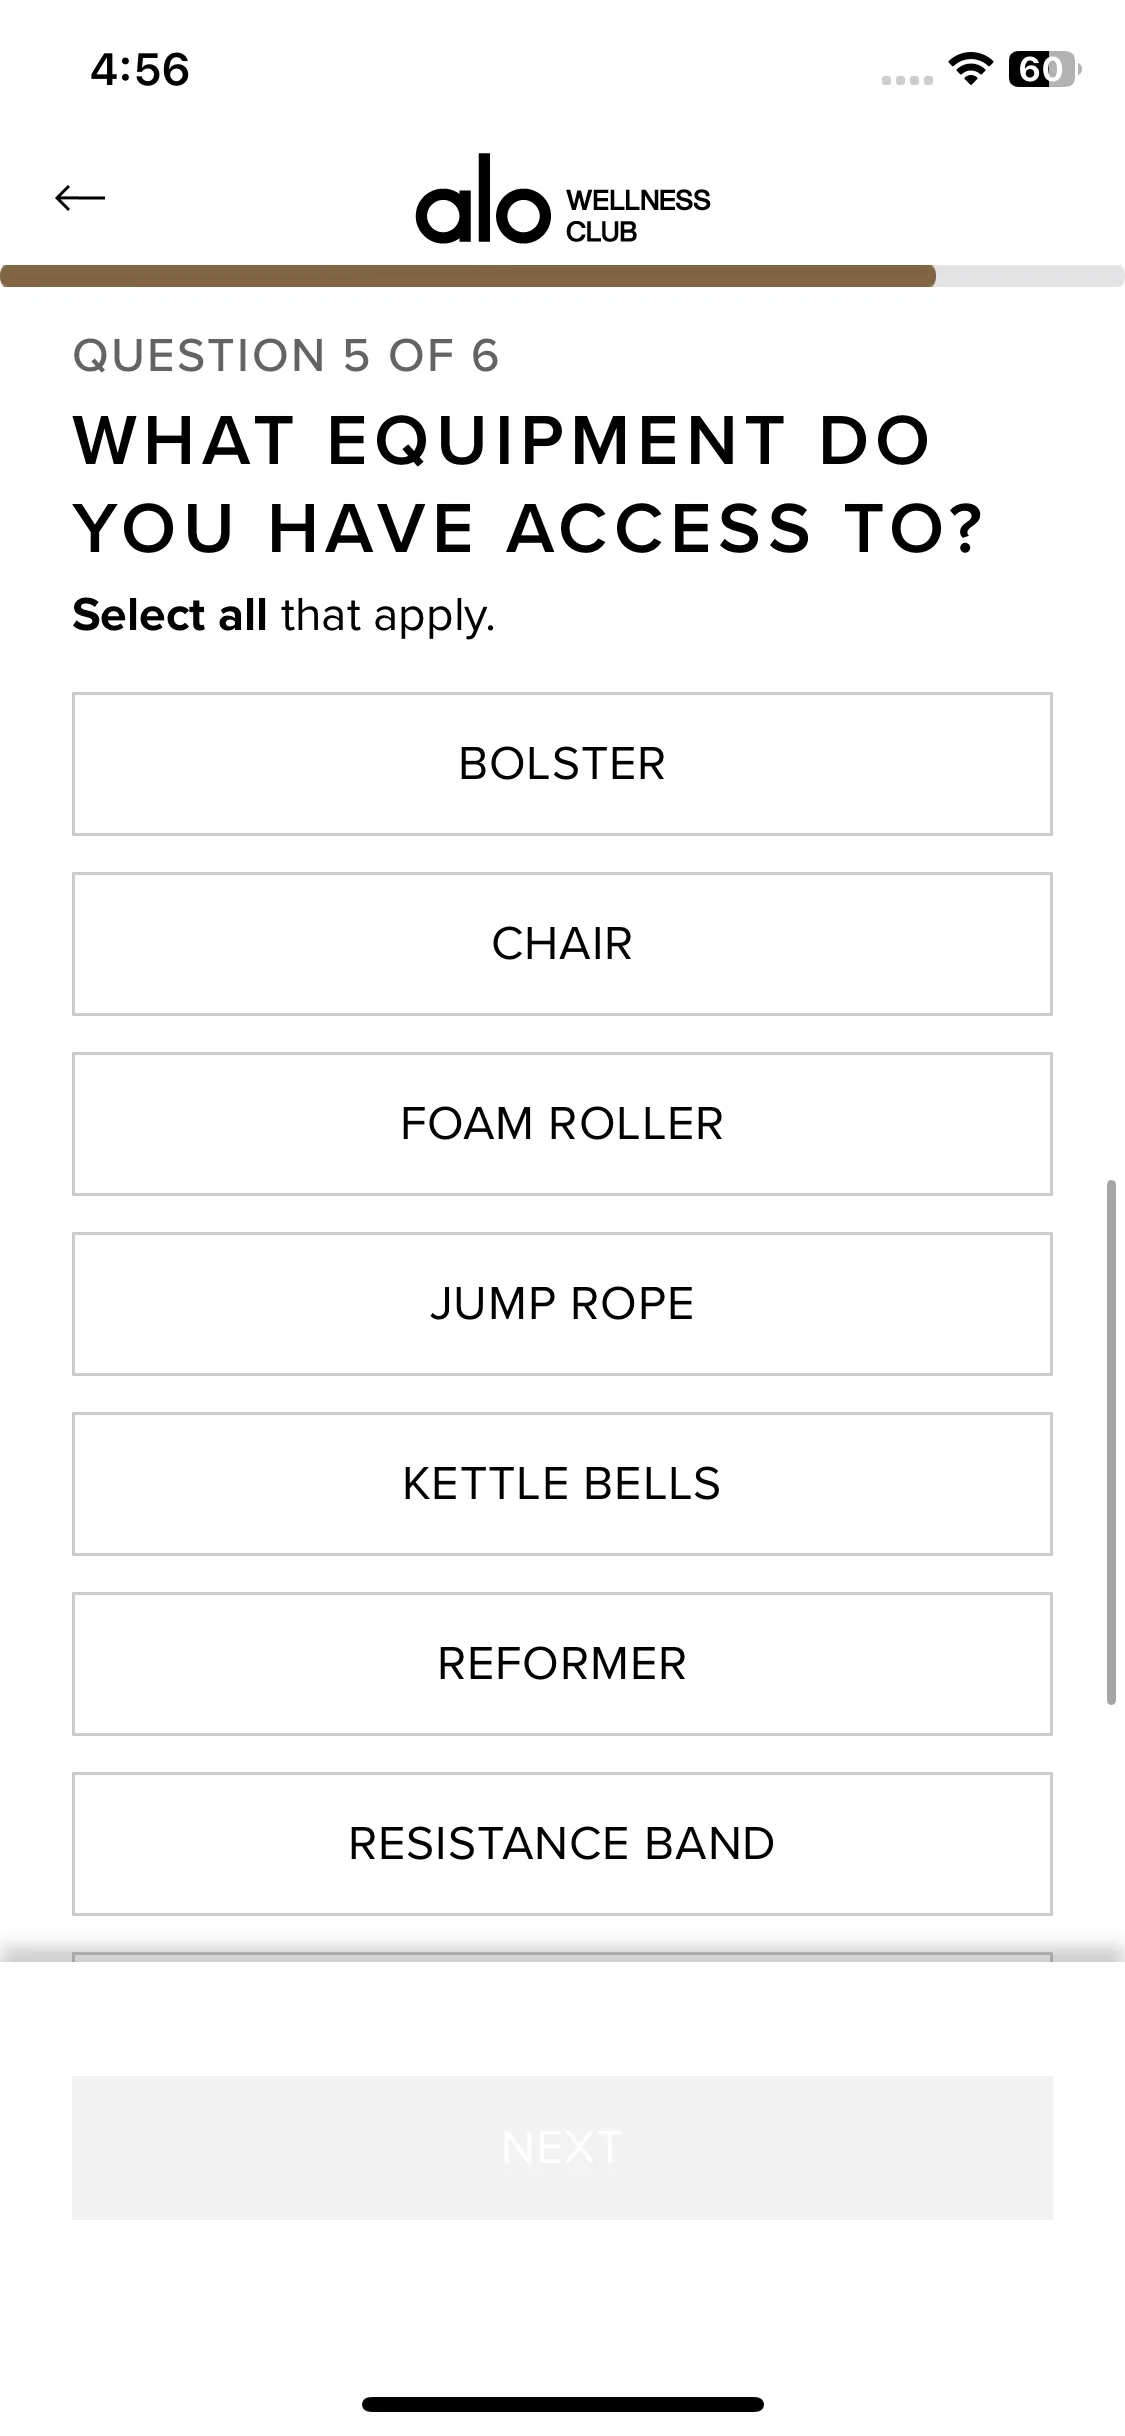1125x2436 pixels.
Task: Click the vertical scrollbar thumb
Action: (1111, 1442)
